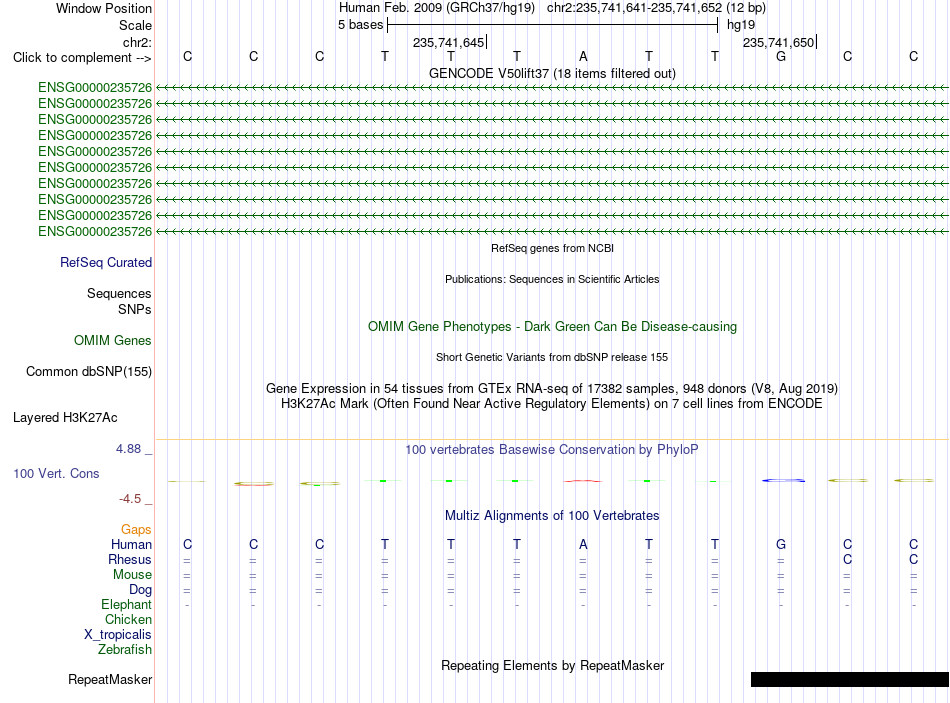Click the 'Click to complement -->' label
This screenshot has height=703, width=950.
82,58
